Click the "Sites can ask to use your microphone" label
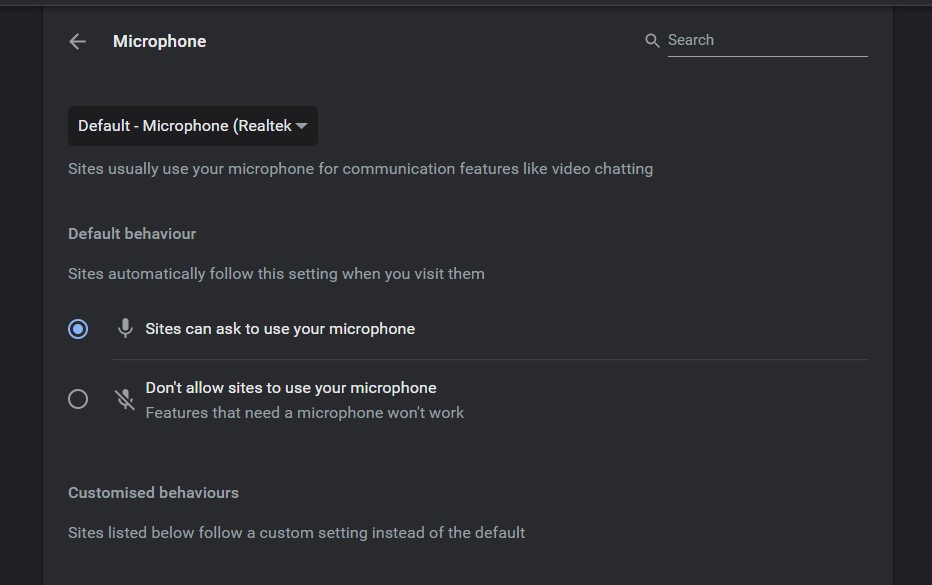 [280, 329]
